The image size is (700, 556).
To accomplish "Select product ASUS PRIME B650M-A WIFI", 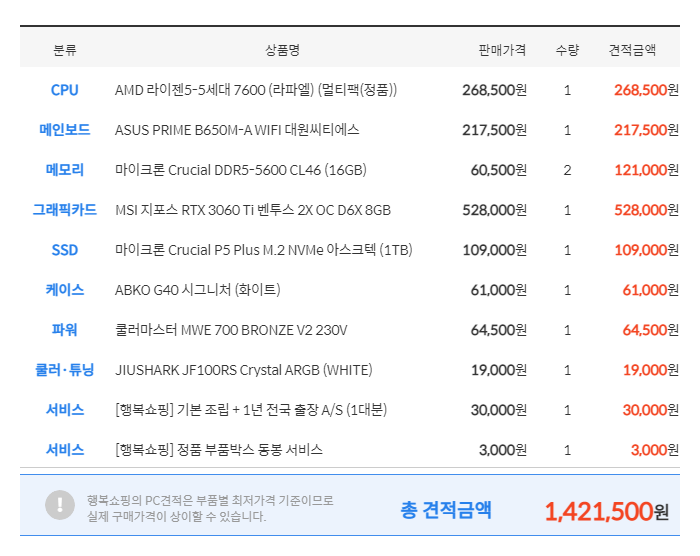I will click(x=237, y=130).
